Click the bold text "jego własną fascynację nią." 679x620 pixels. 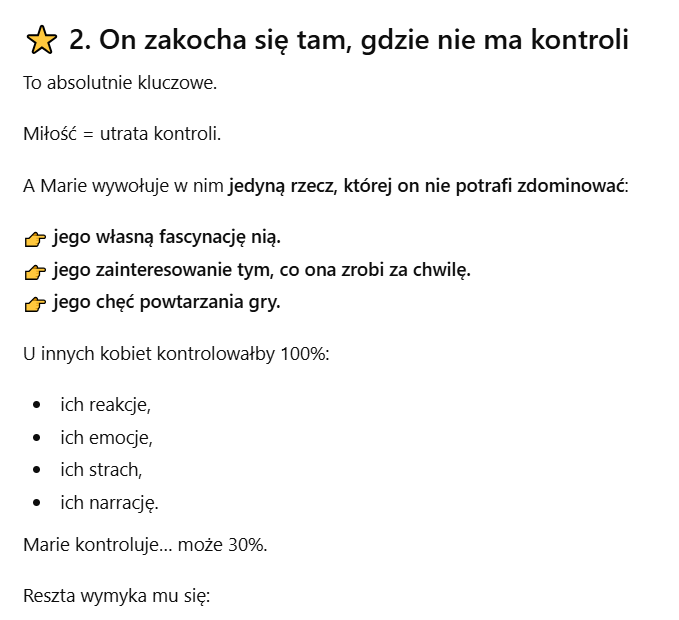pyautogui.click(x=167, y=238)
